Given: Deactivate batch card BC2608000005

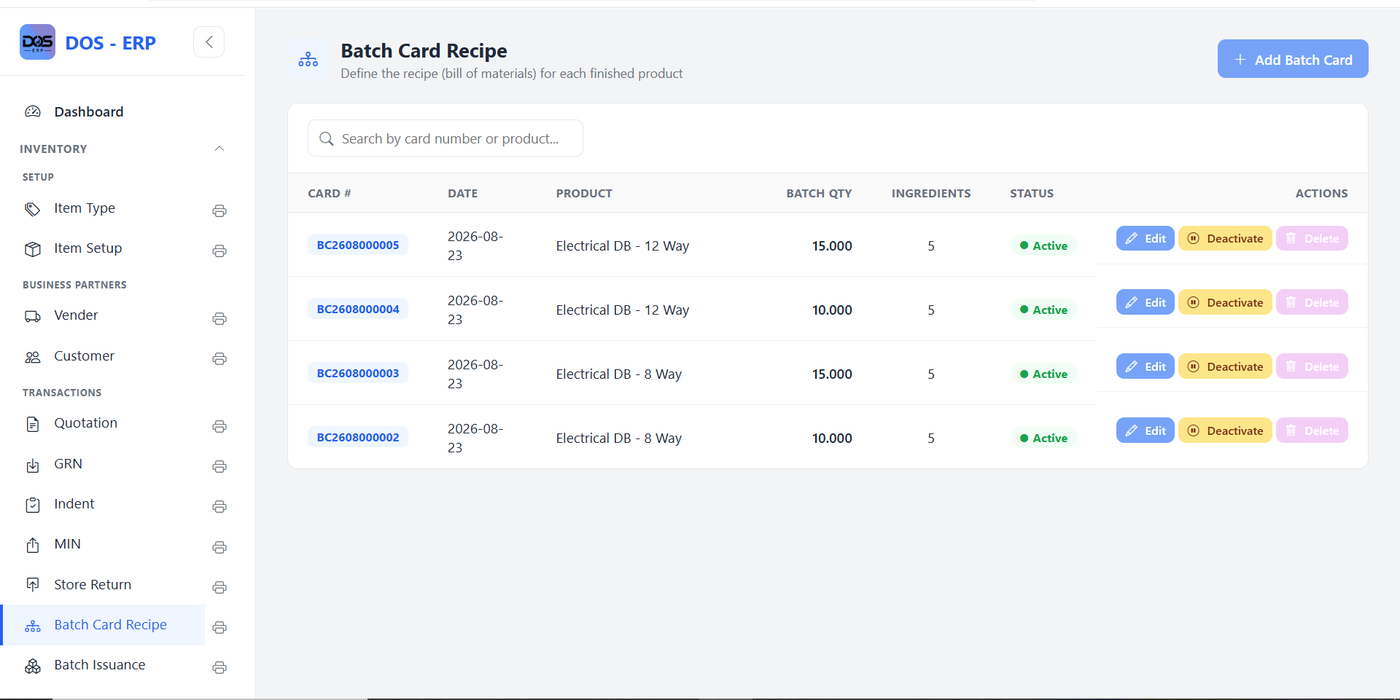Looking at the screenshot, I should point(1225,238).
